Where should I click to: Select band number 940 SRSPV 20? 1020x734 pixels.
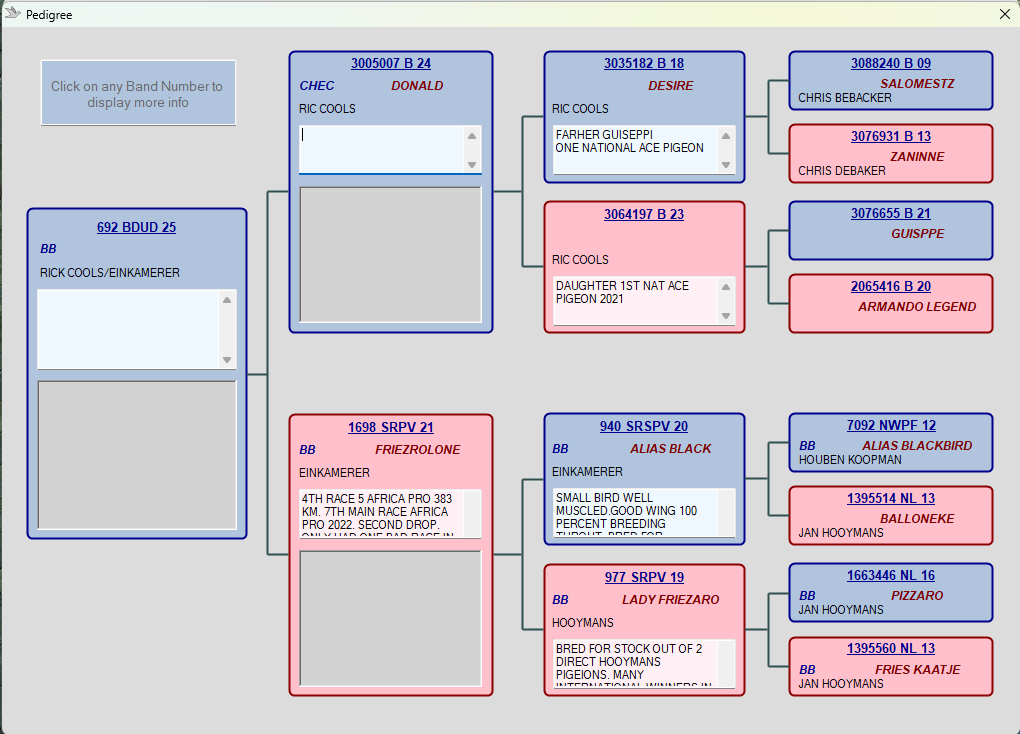[x=643, y=426]
